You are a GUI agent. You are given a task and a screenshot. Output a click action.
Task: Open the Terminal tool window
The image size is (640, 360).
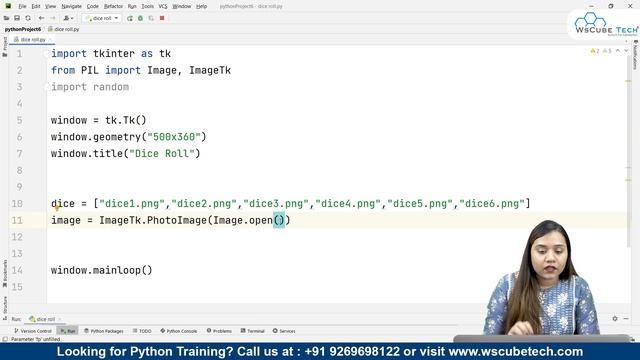(x=253, y=331)
